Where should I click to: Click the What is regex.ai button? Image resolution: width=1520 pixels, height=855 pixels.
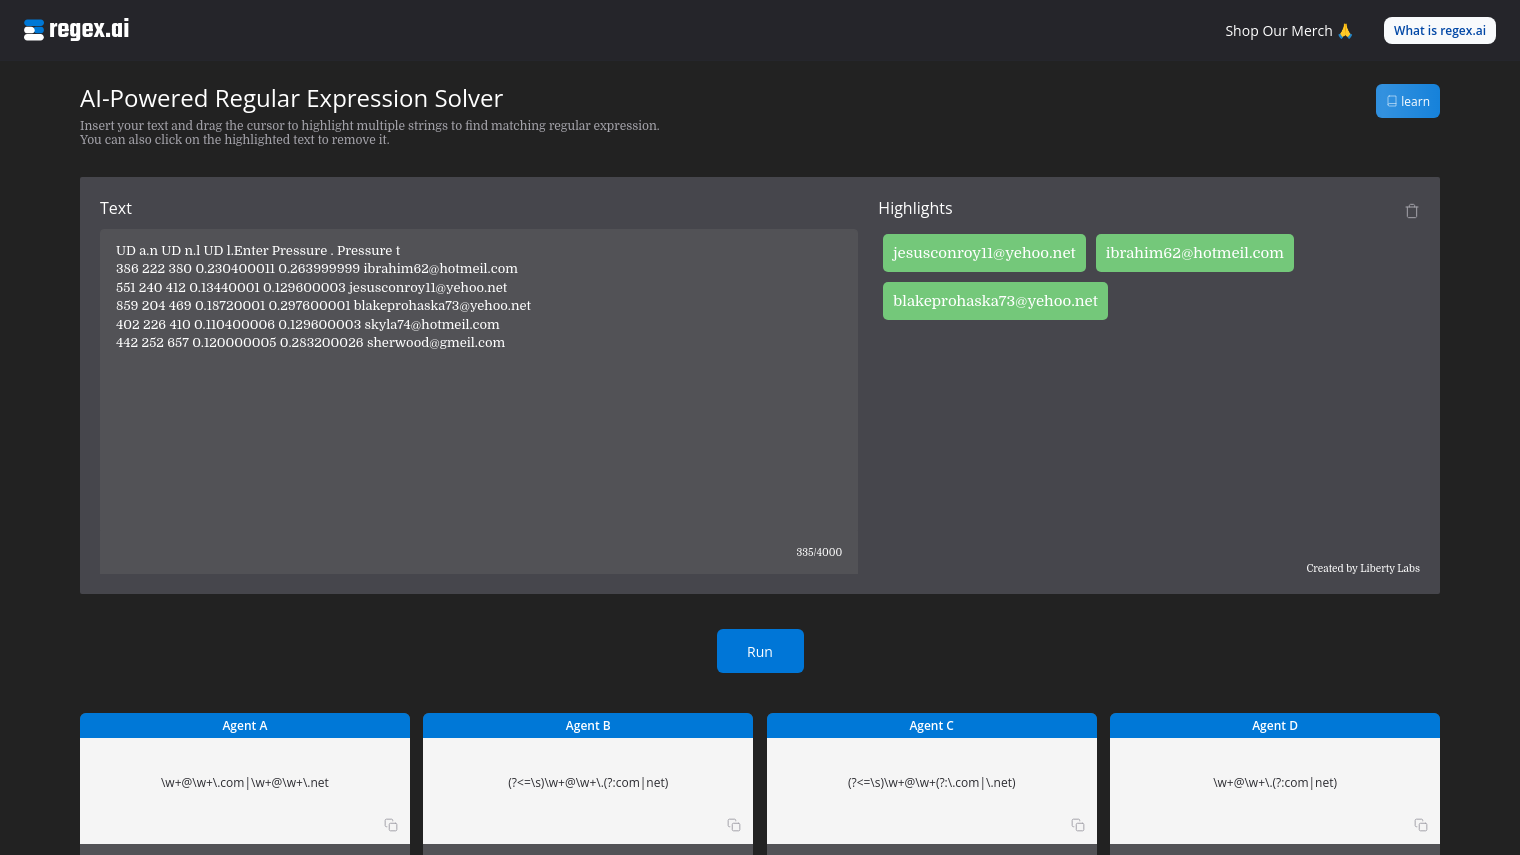pos(1439,30)
